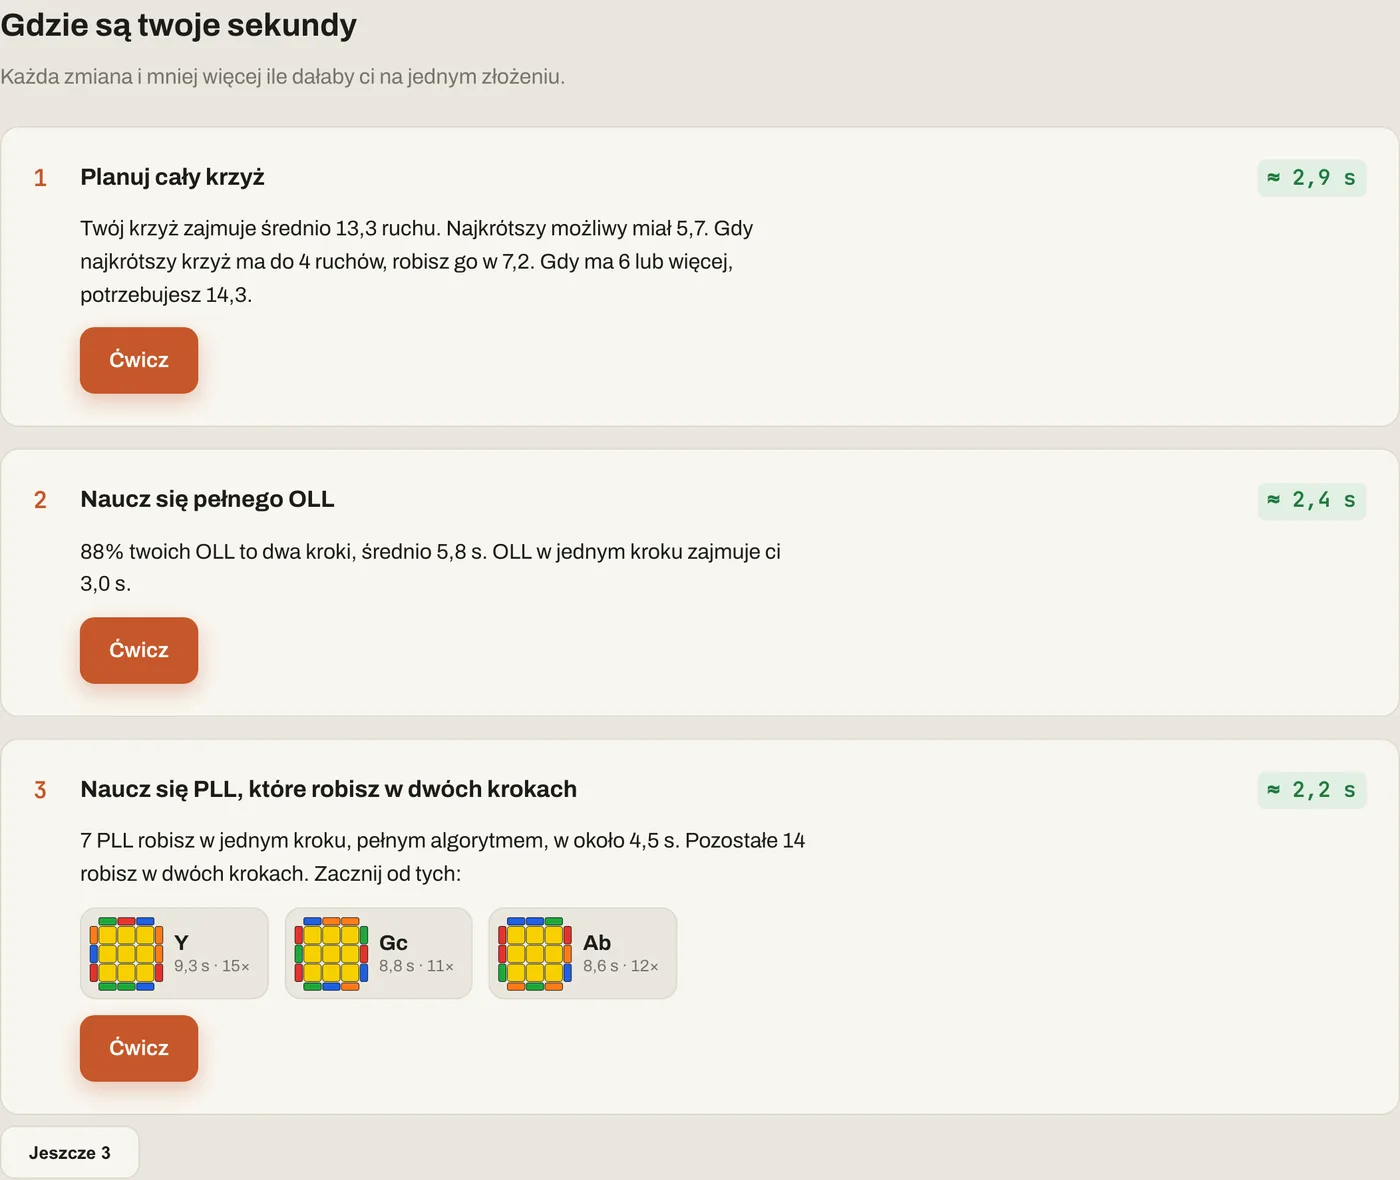Open the Ab PLL cube diagram
Viewport: 1400px width, 1180px height.
(x=535, y=953)
